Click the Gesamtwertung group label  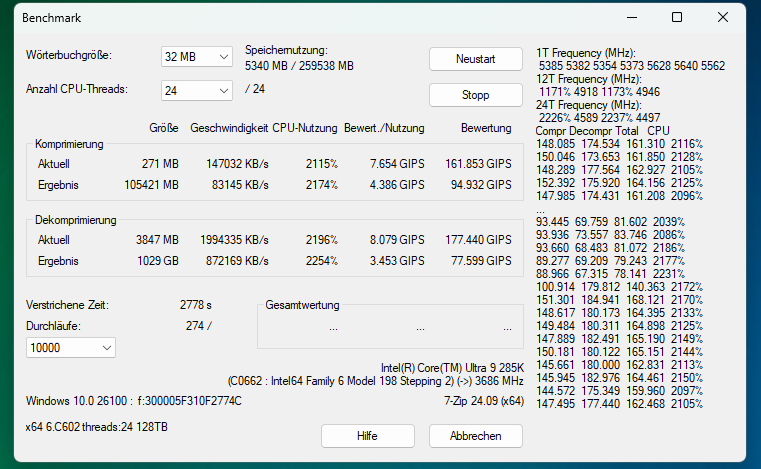302,305
